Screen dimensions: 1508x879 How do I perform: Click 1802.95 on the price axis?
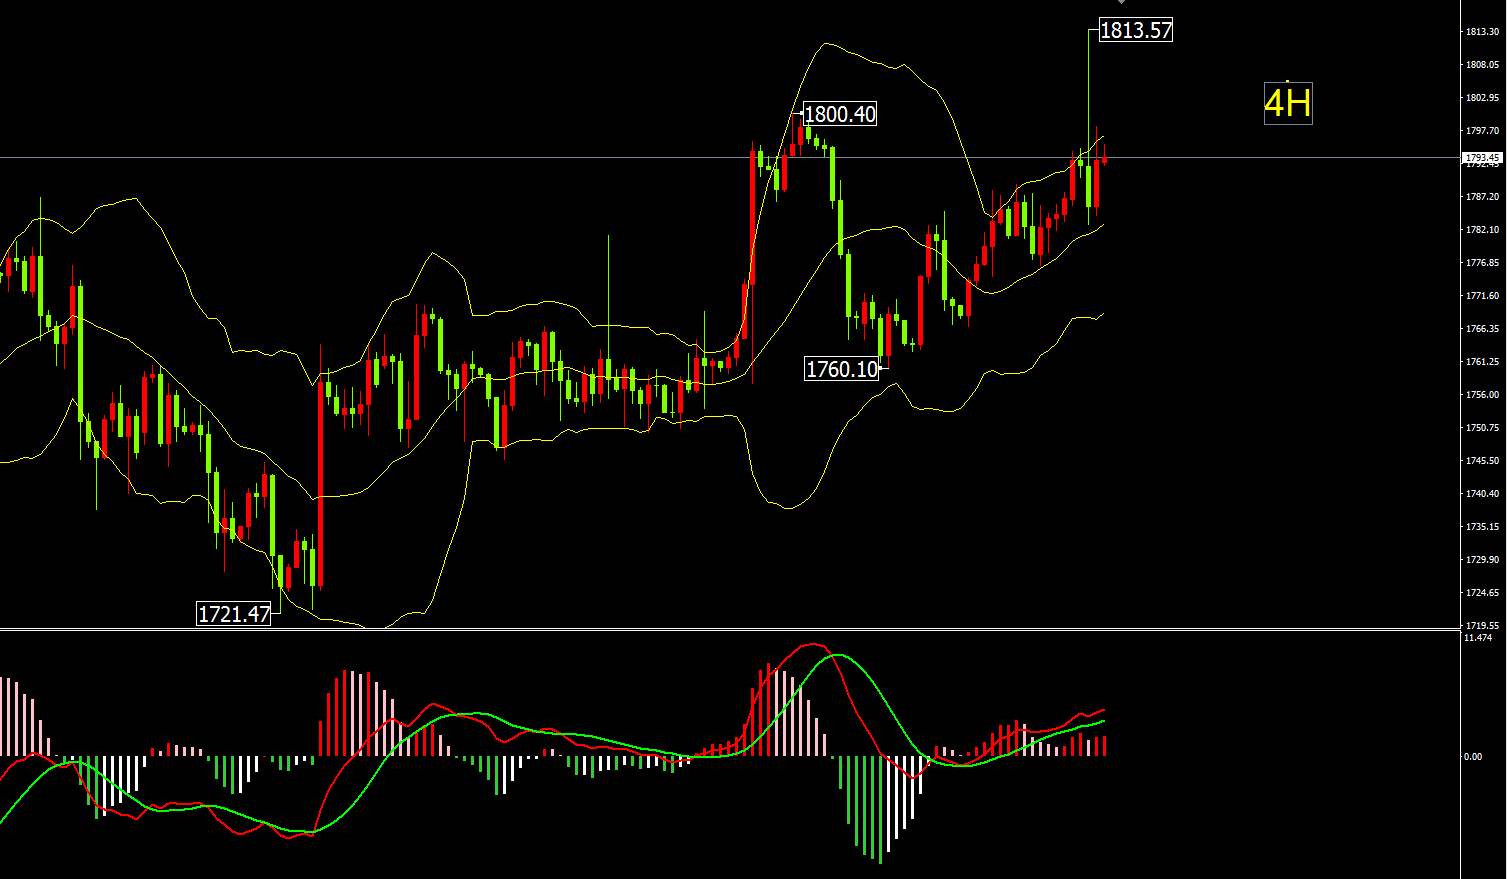1482,98
